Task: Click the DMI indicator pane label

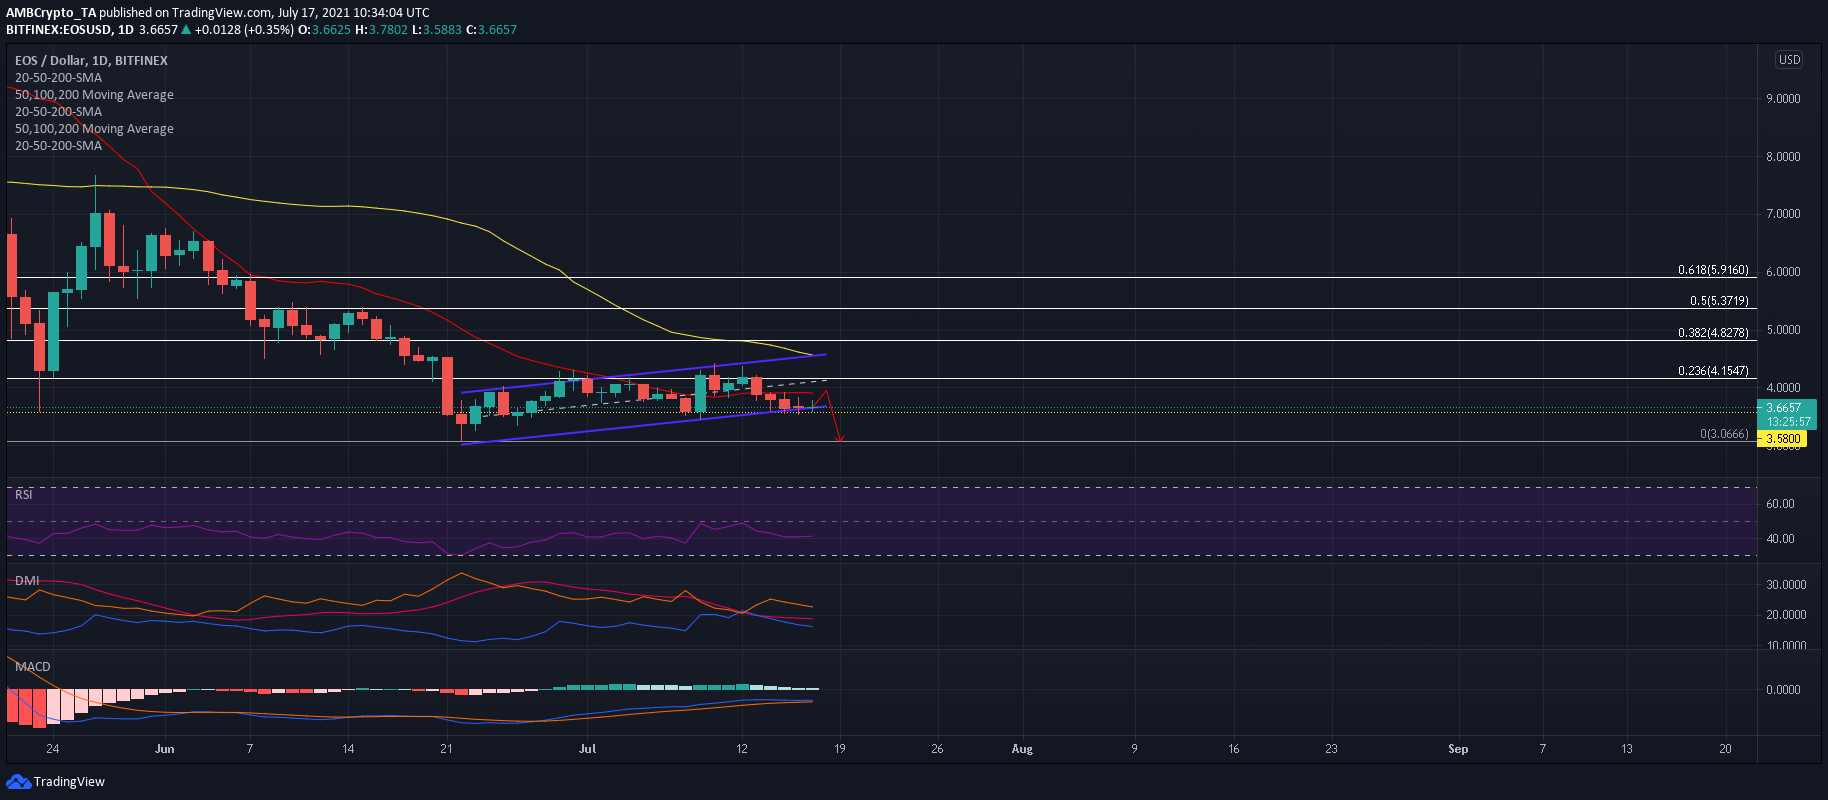Action: 27,581
